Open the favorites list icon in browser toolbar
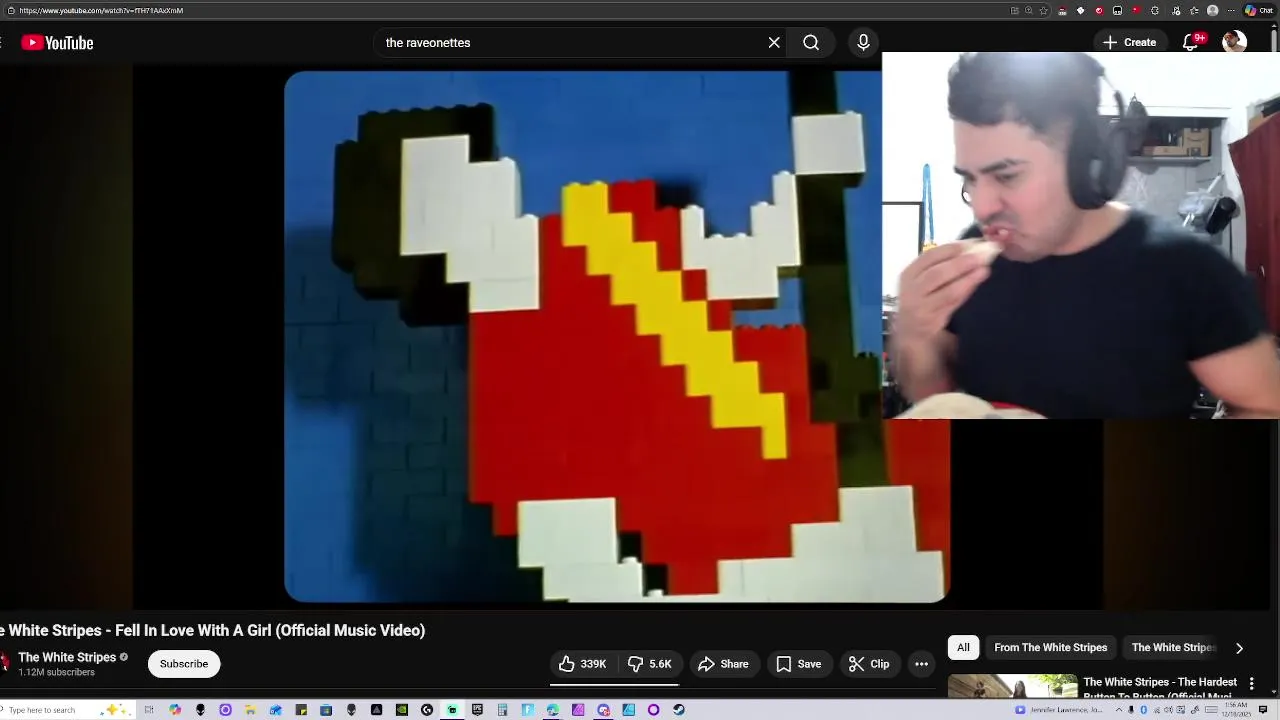The width and height of the screenshot is (1280, 720). click(1194, 10)
